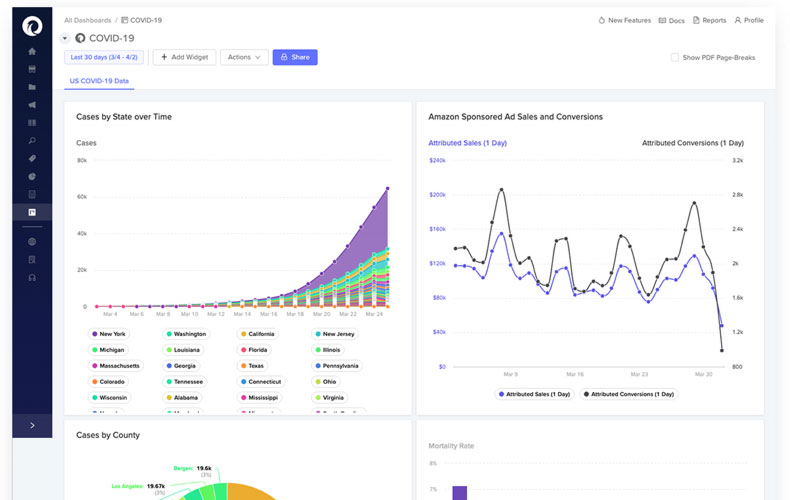Open the globe icon in the sidebar
The height and width of the screenshot is (500, 790).
pyautogui.click(x=32, y=241)
